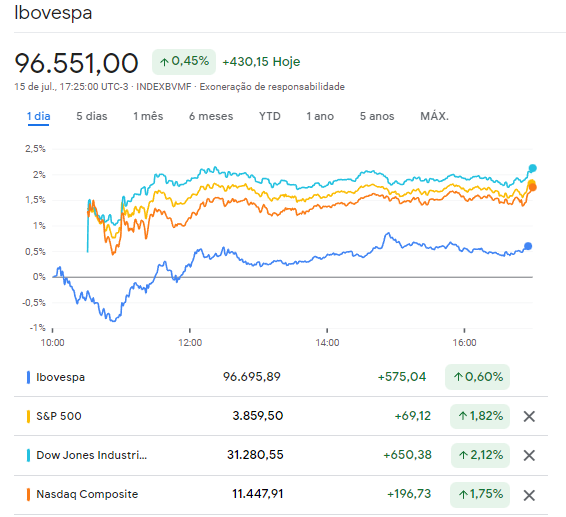Click the 10:00 time axis label

(52, 343)
